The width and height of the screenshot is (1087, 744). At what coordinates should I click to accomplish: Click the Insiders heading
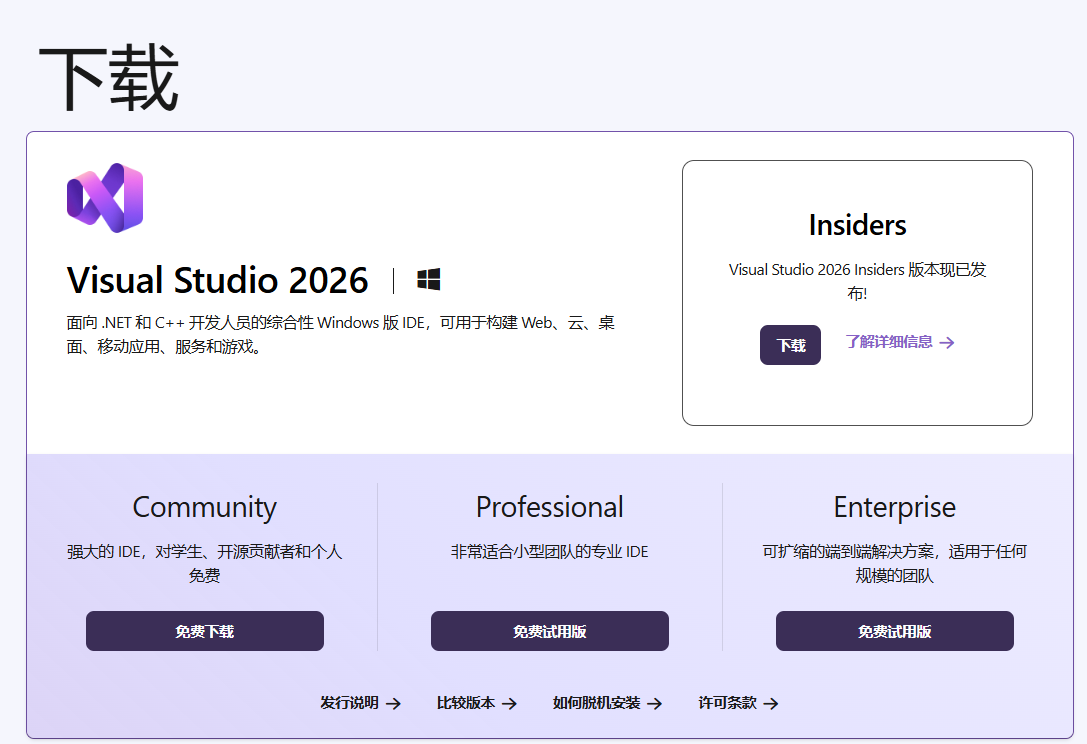coord(858,225)
